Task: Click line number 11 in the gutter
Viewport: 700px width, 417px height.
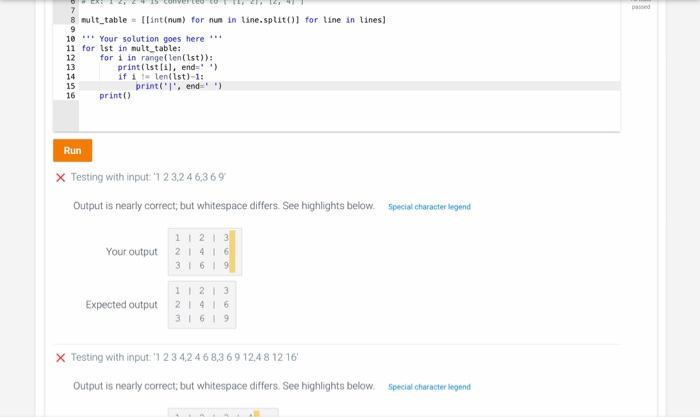Action: pyautogui.click(x=71, y=48)
